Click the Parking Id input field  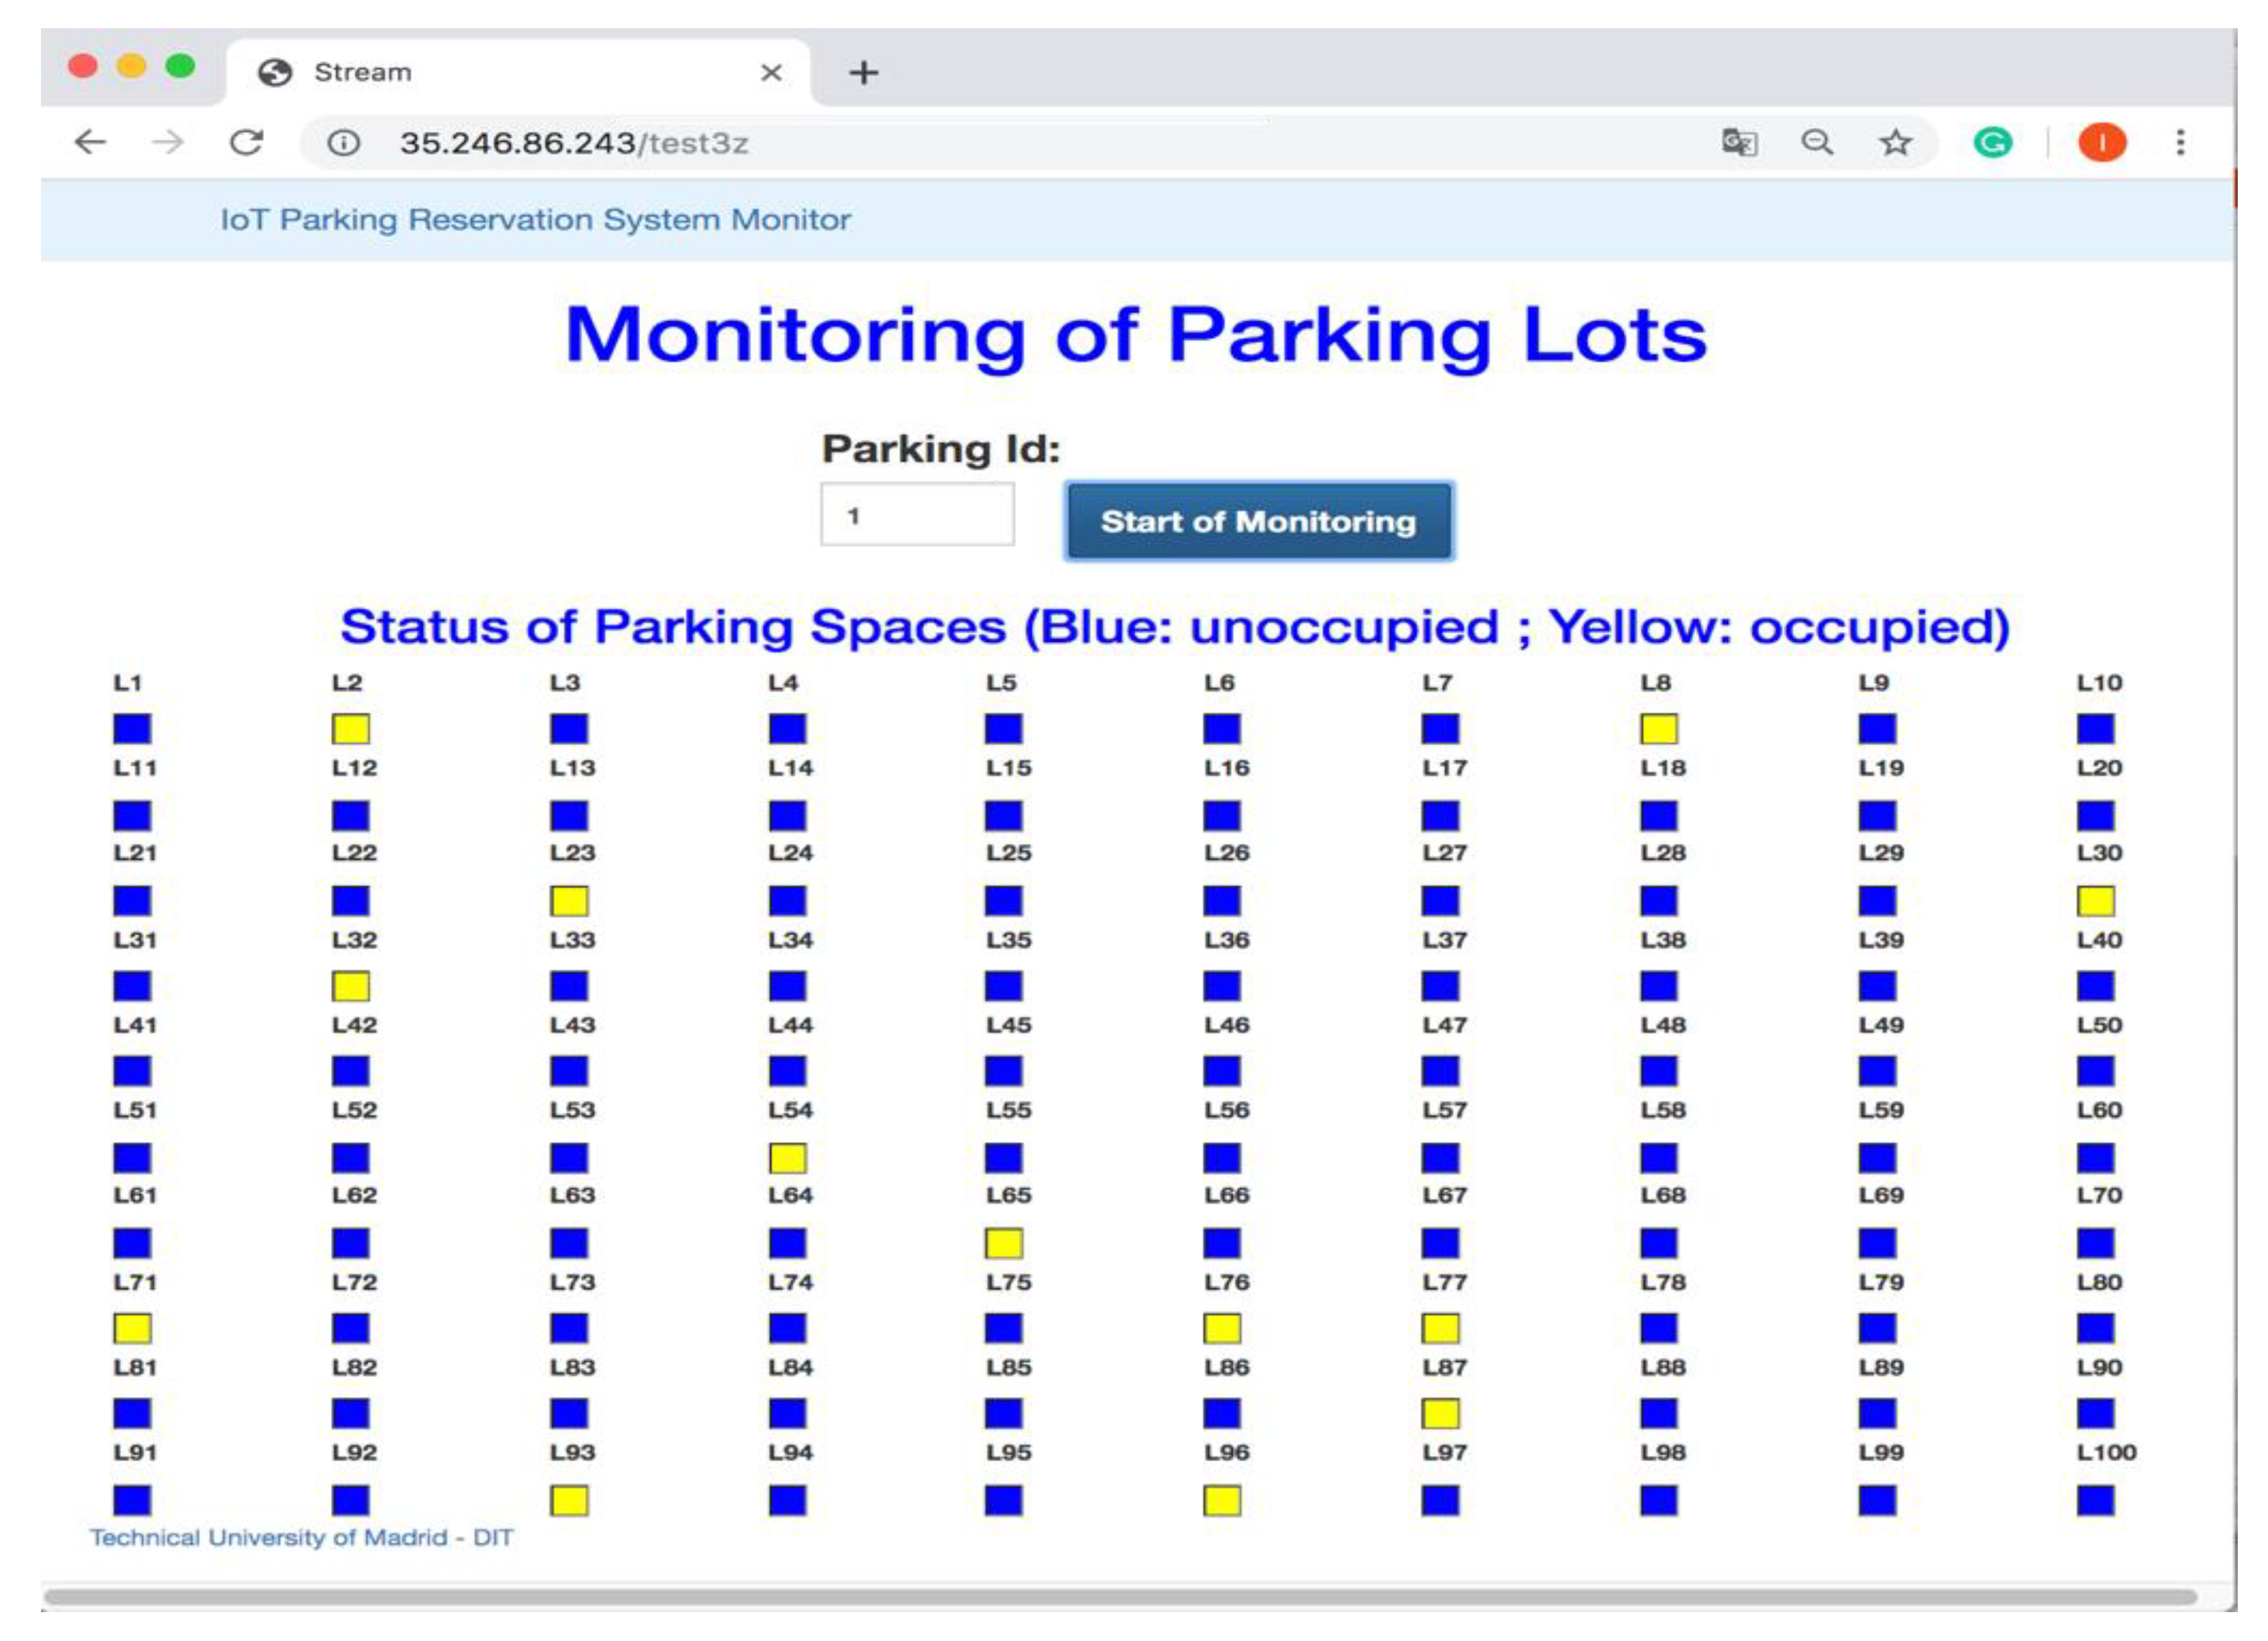[917, 515]
